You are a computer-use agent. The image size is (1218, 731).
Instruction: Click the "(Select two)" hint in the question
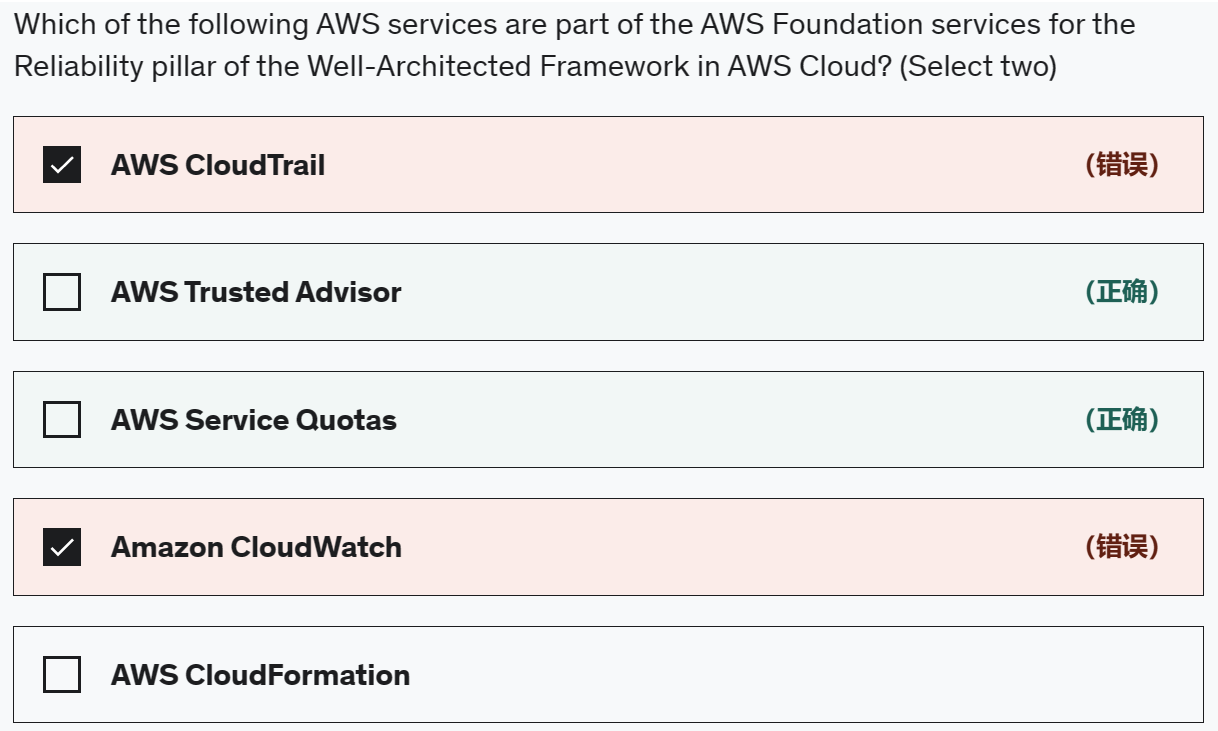click(x=977, y=67)
